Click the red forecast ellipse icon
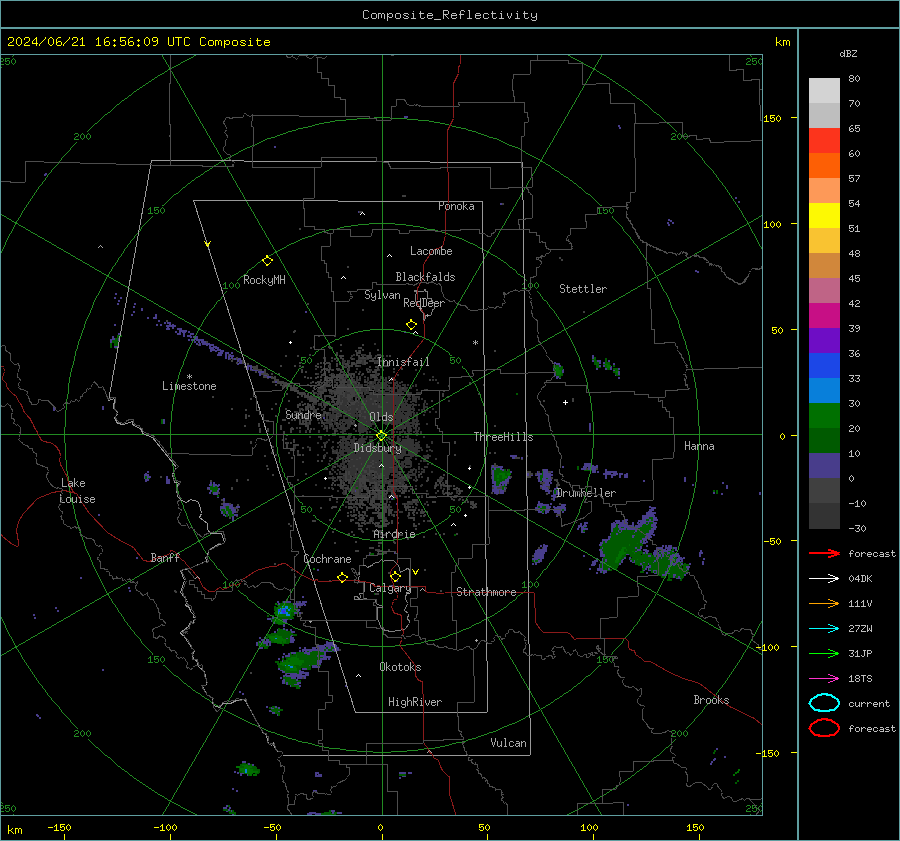The width and height of the screenshot is (900, 841). (x=824, y=728)
